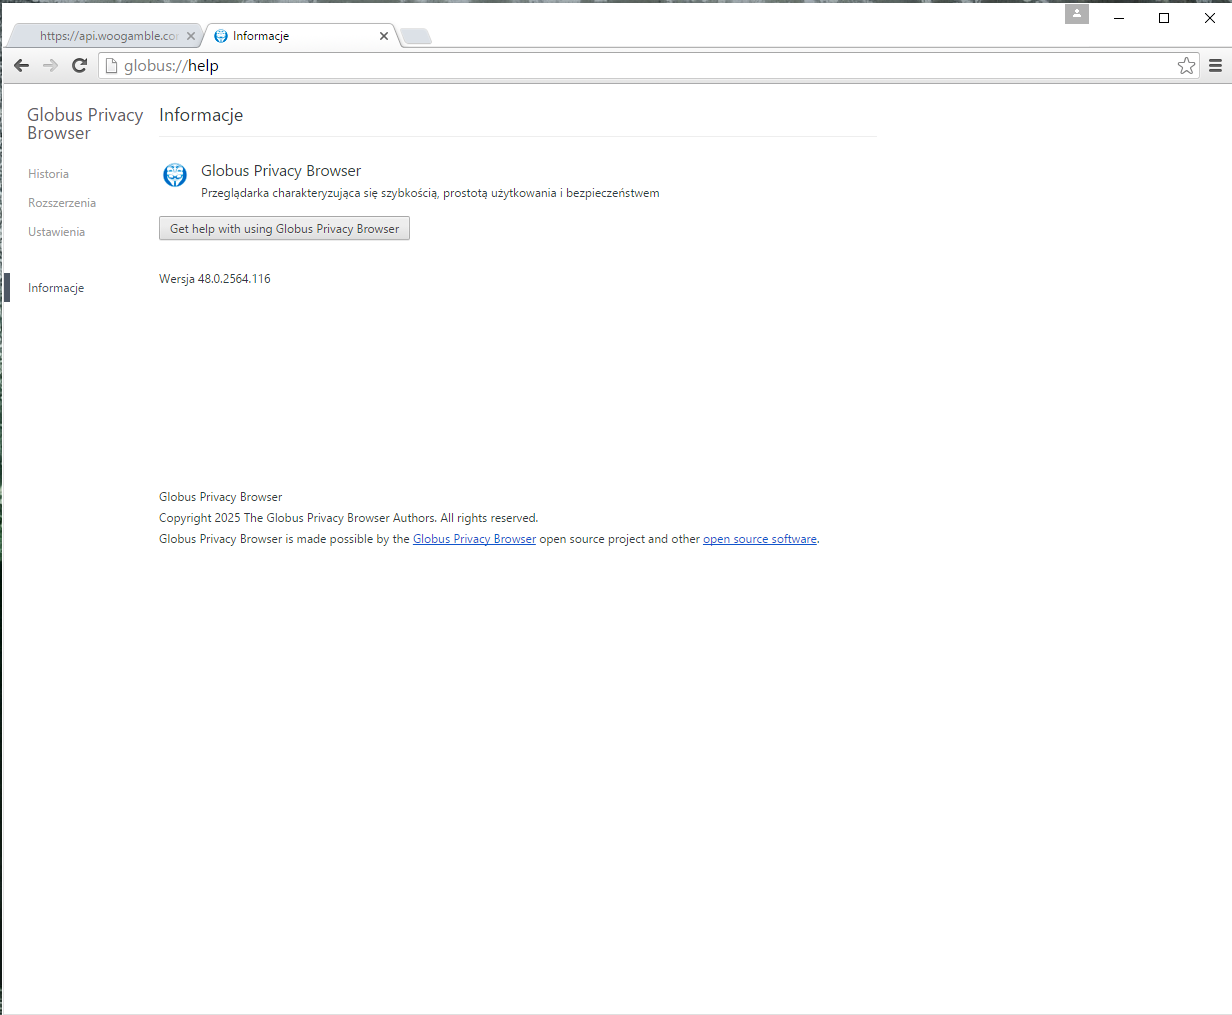Close the api.woogamble tab
Image resolution: width=1232 pixels, height=1015 pixels.
191,36
